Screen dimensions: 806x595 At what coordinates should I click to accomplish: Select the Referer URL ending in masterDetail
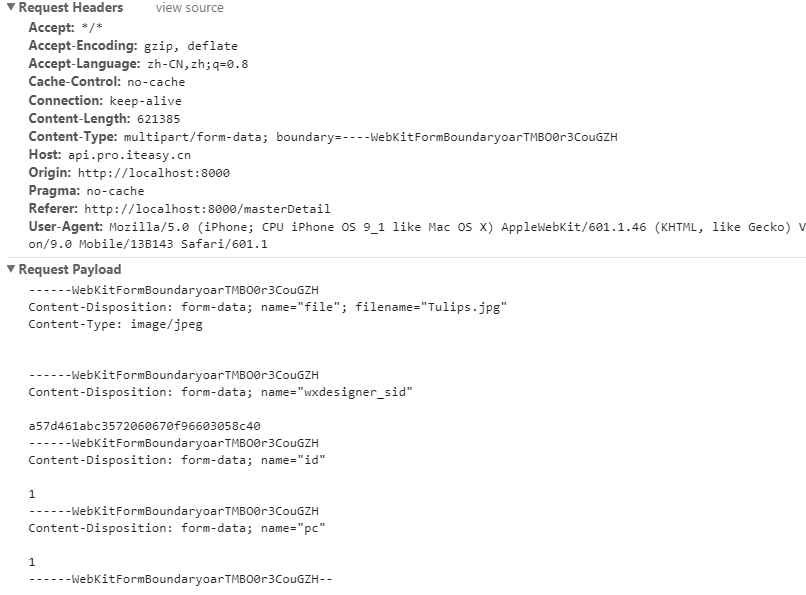(x=207, y=209)
